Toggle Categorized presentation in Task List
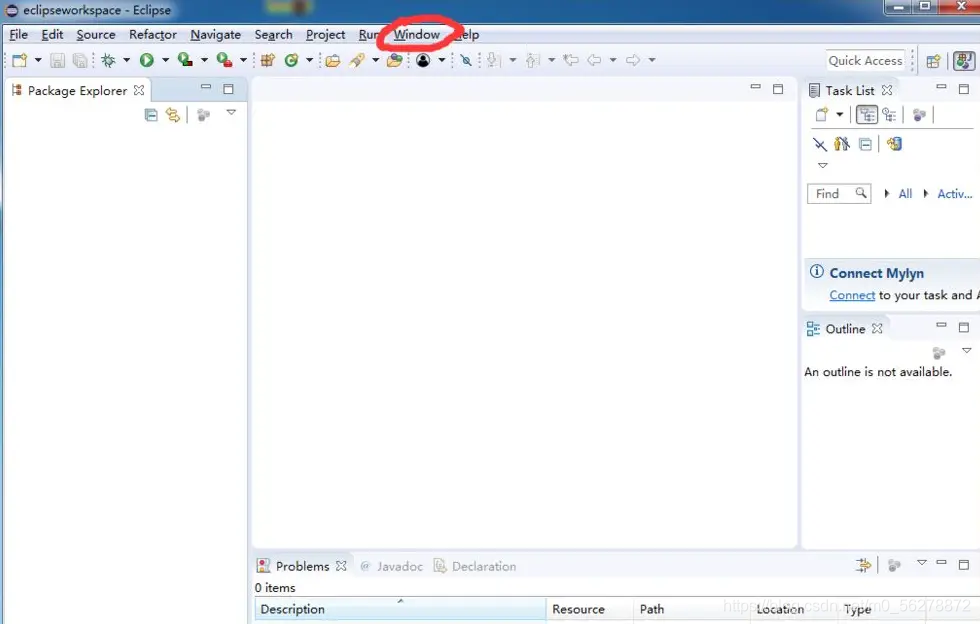The image size is (980, 624). point(866,114)
